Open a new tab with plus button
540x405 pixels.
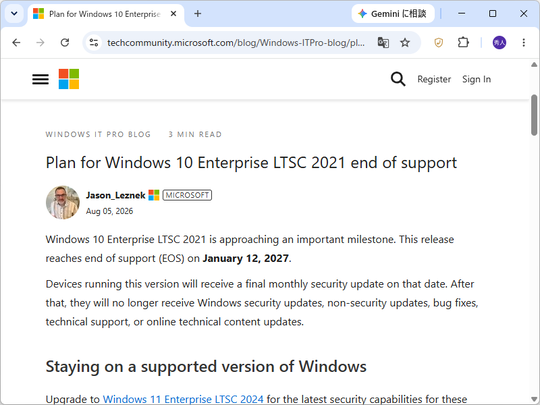point(198,14)
